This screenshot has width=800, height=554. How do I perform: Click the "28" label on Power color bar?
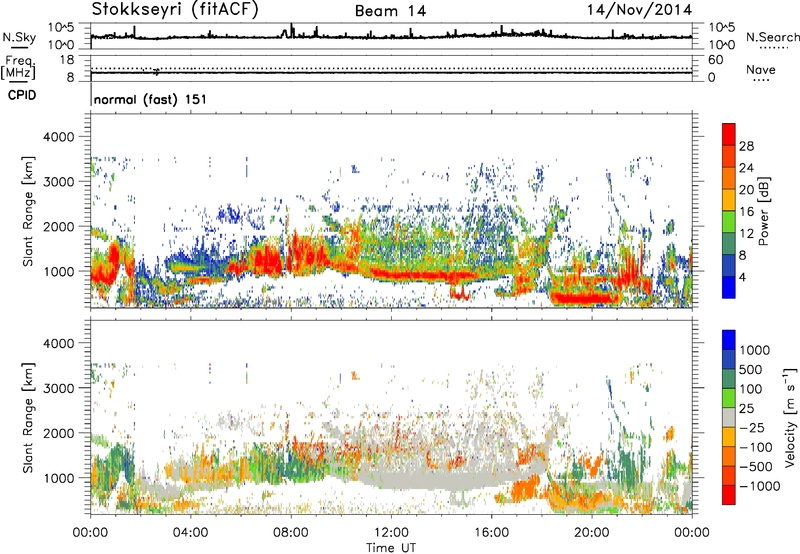click(746, 146)
